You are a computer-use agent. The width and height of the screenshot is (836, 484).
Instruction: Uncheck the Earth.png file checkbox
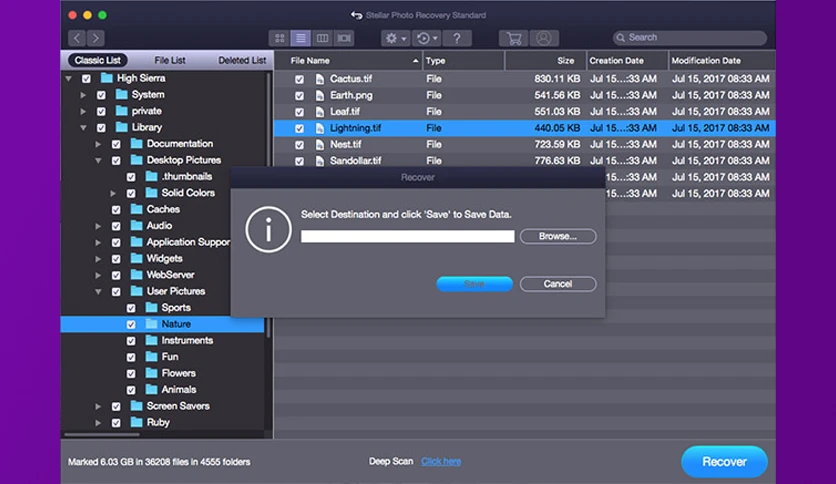tap(299, 96)
